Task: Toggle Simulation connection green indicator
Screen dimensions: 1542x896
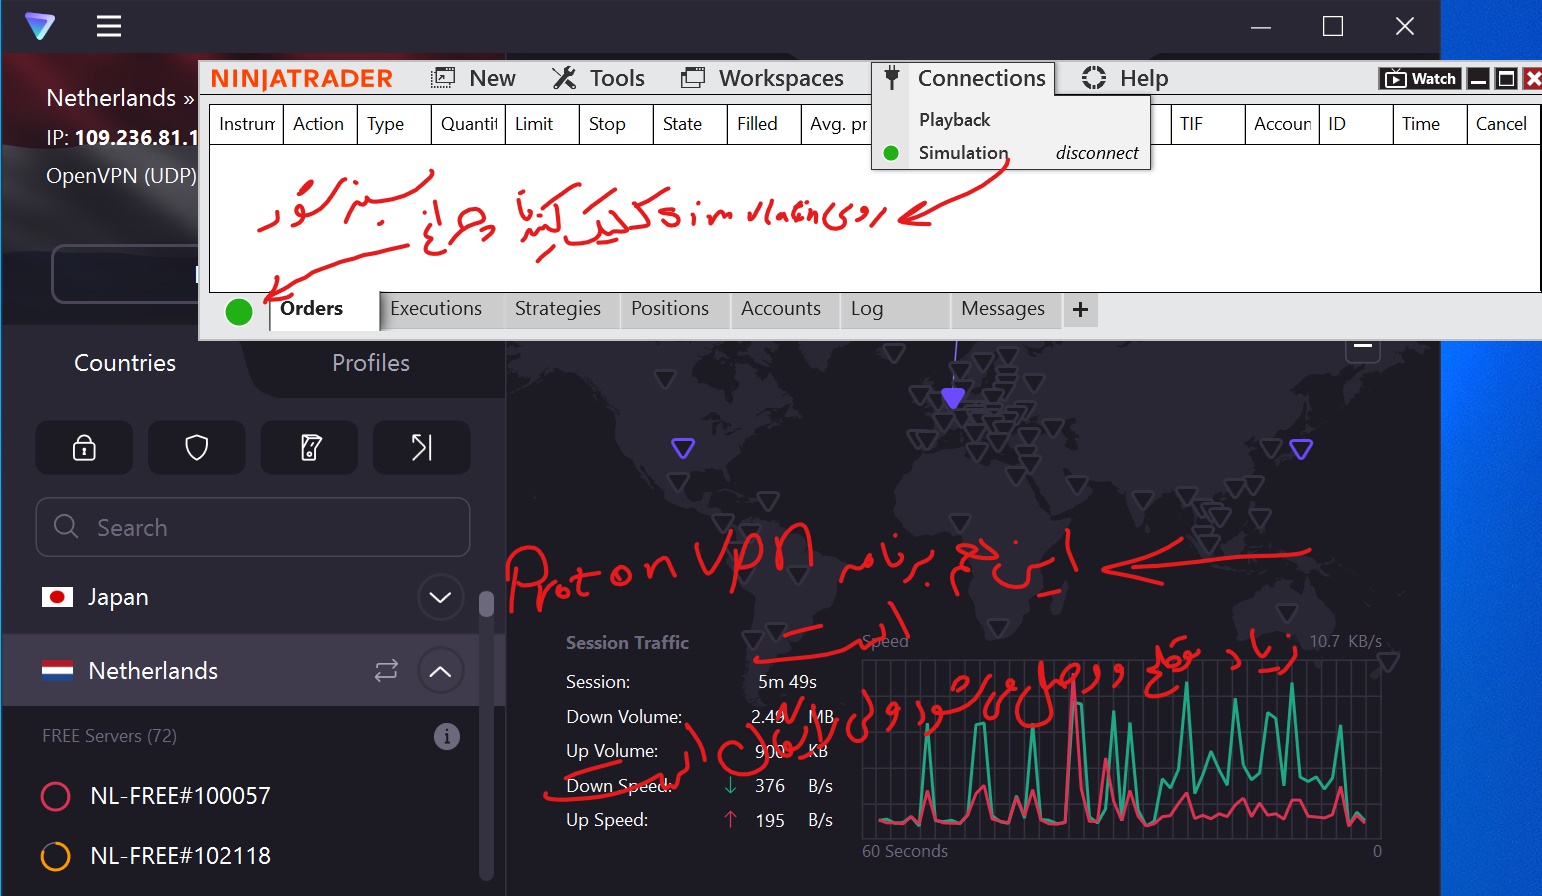Action: coord(891,153)
